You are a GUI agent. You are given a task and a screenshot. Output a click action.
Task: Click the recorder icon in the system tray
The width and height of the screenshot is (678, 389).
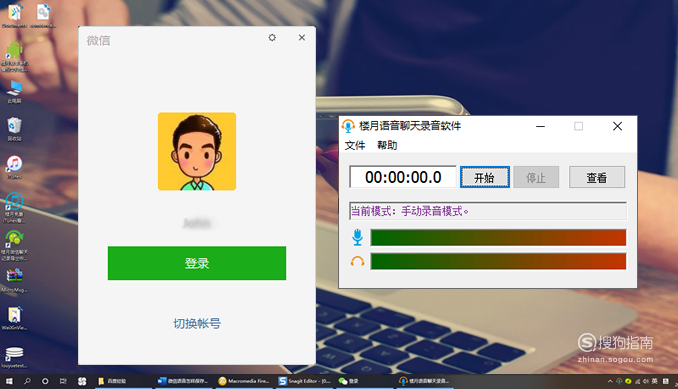[619, 381]
